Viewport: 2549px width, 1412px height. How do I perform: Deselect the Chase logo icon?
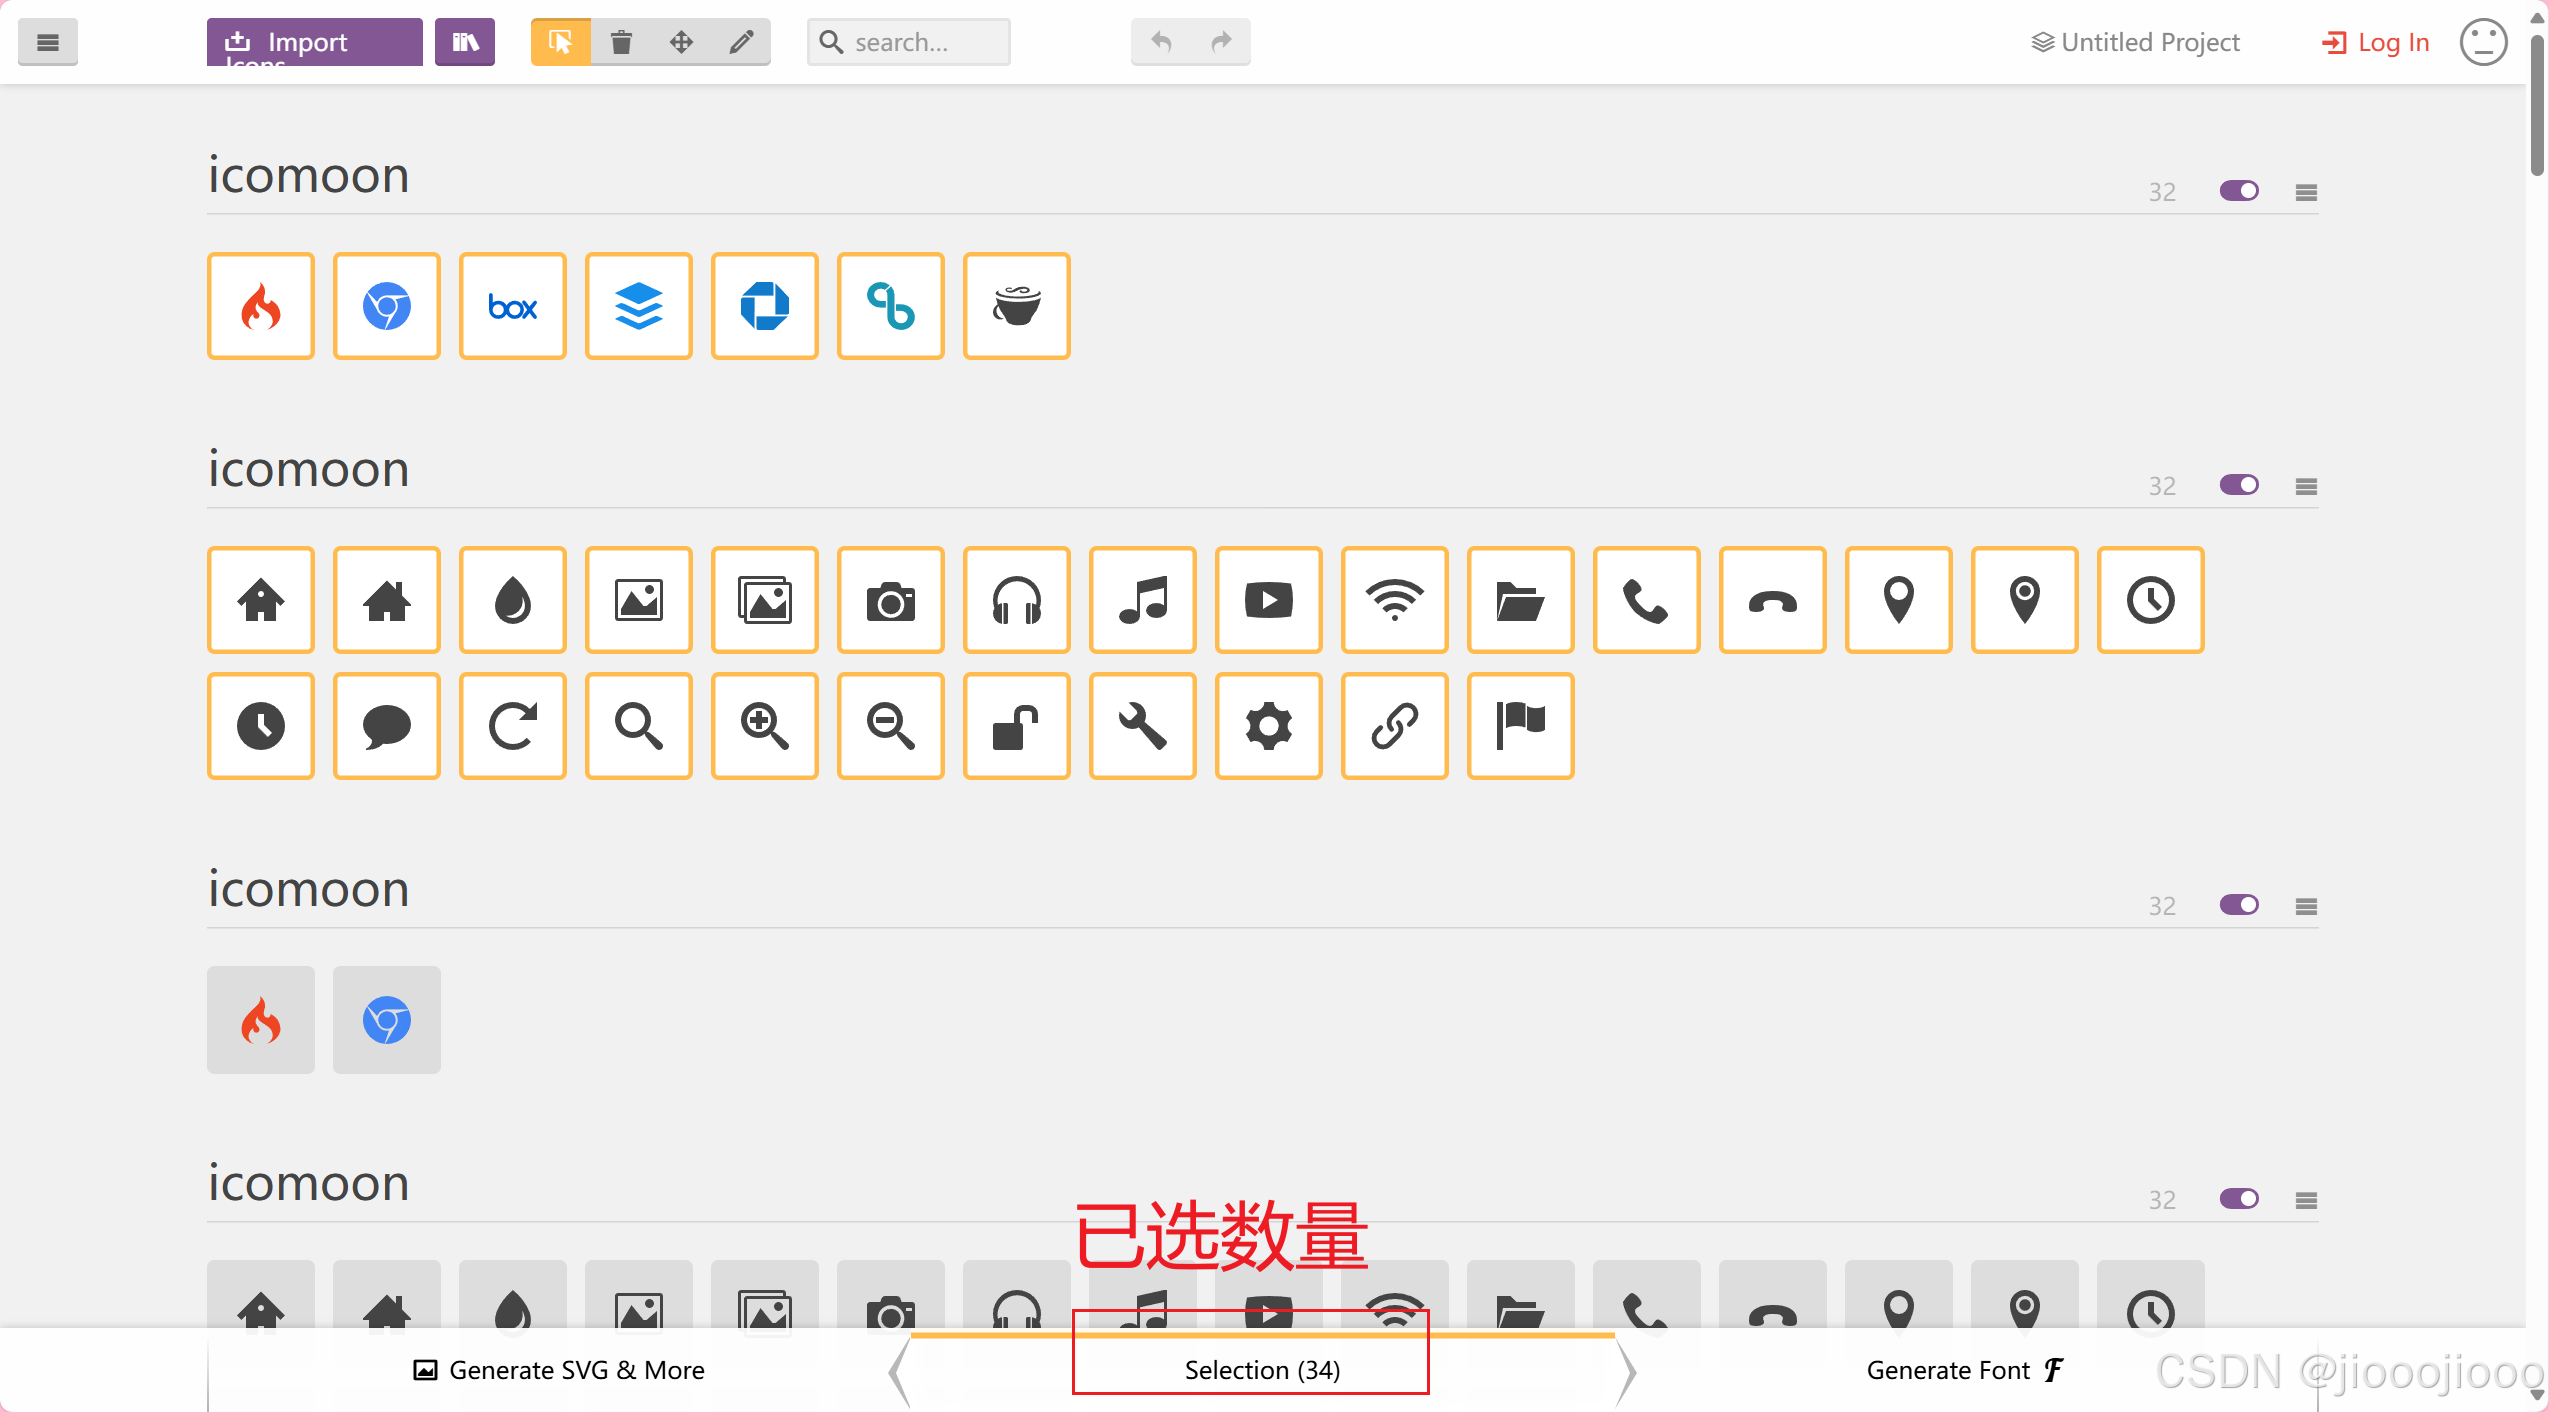click(x=765, y=306)
